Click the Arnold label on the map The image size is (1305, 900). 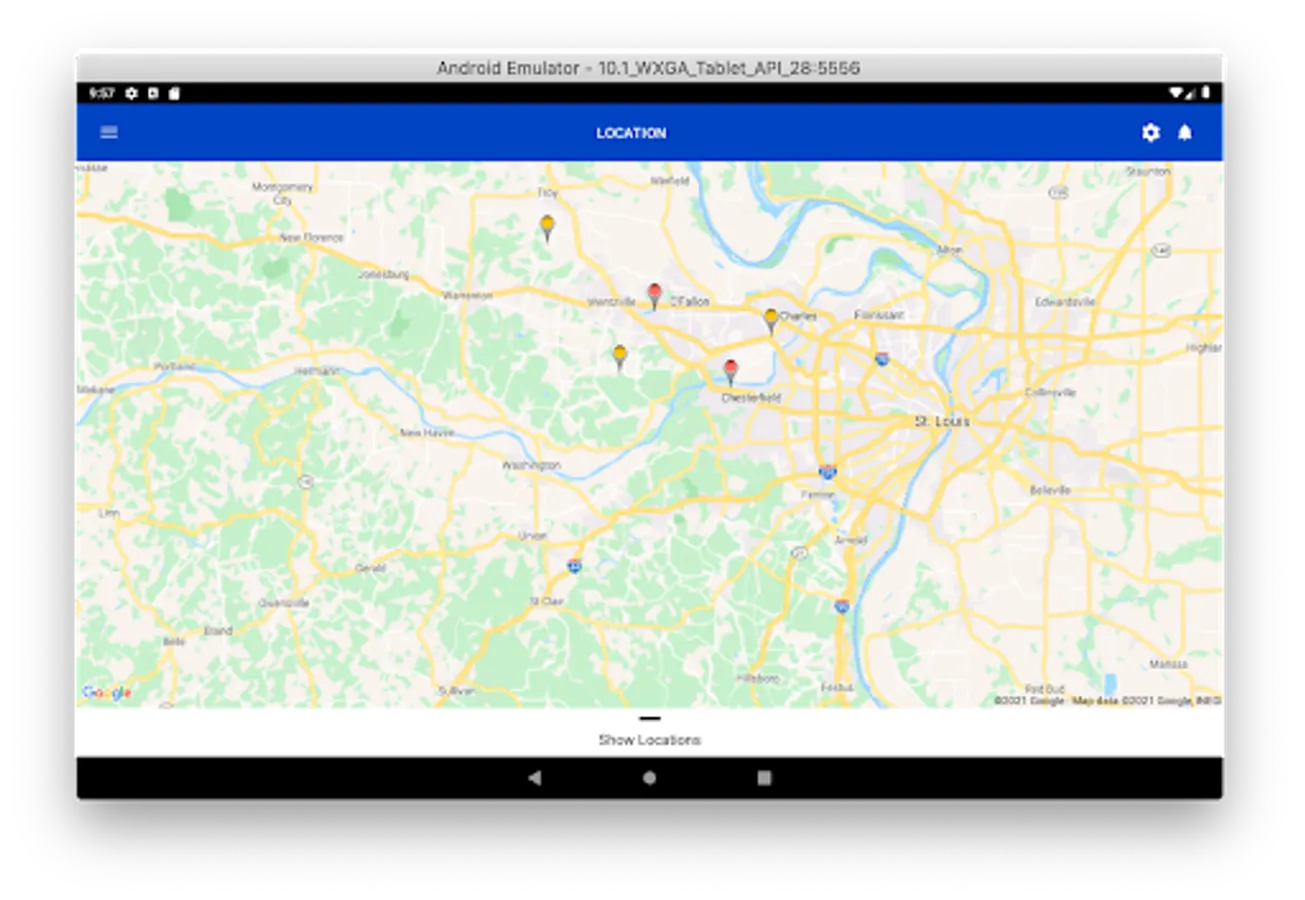pos(851,539)
